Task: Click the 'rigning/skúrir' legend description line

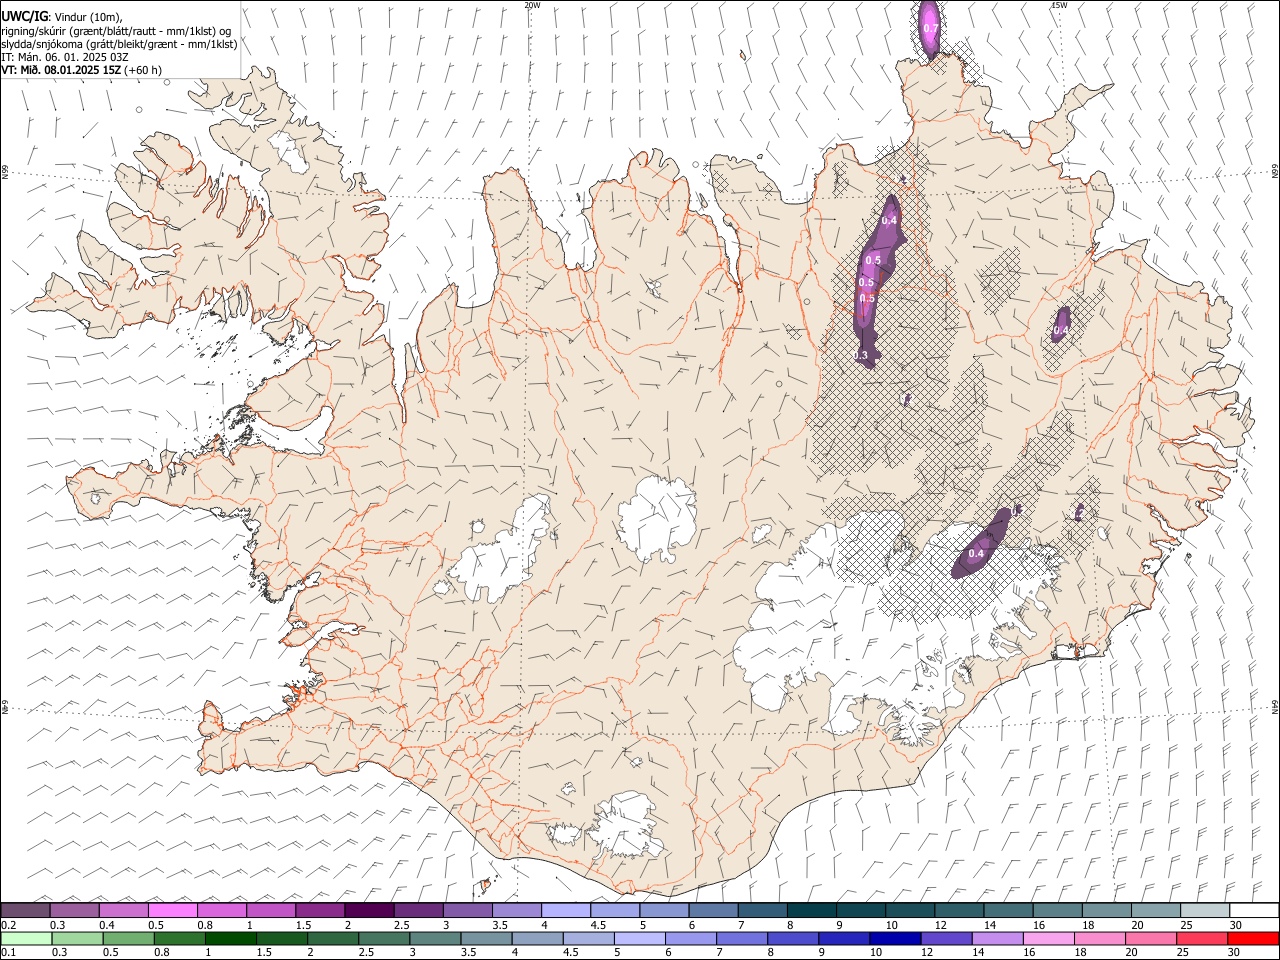Action: pos(116,30)
